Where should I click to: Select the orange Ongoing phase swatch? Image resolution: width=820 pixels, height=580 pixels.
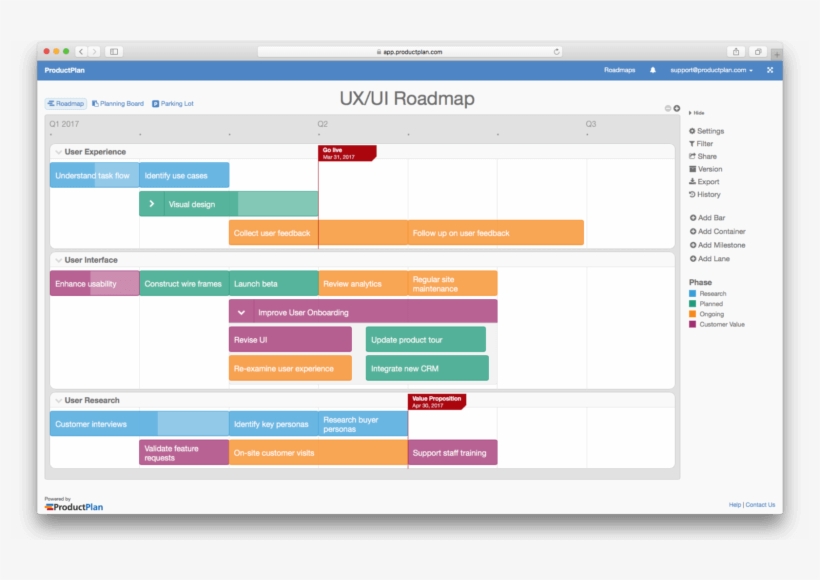pyautogui.click(x=692, y=311)
